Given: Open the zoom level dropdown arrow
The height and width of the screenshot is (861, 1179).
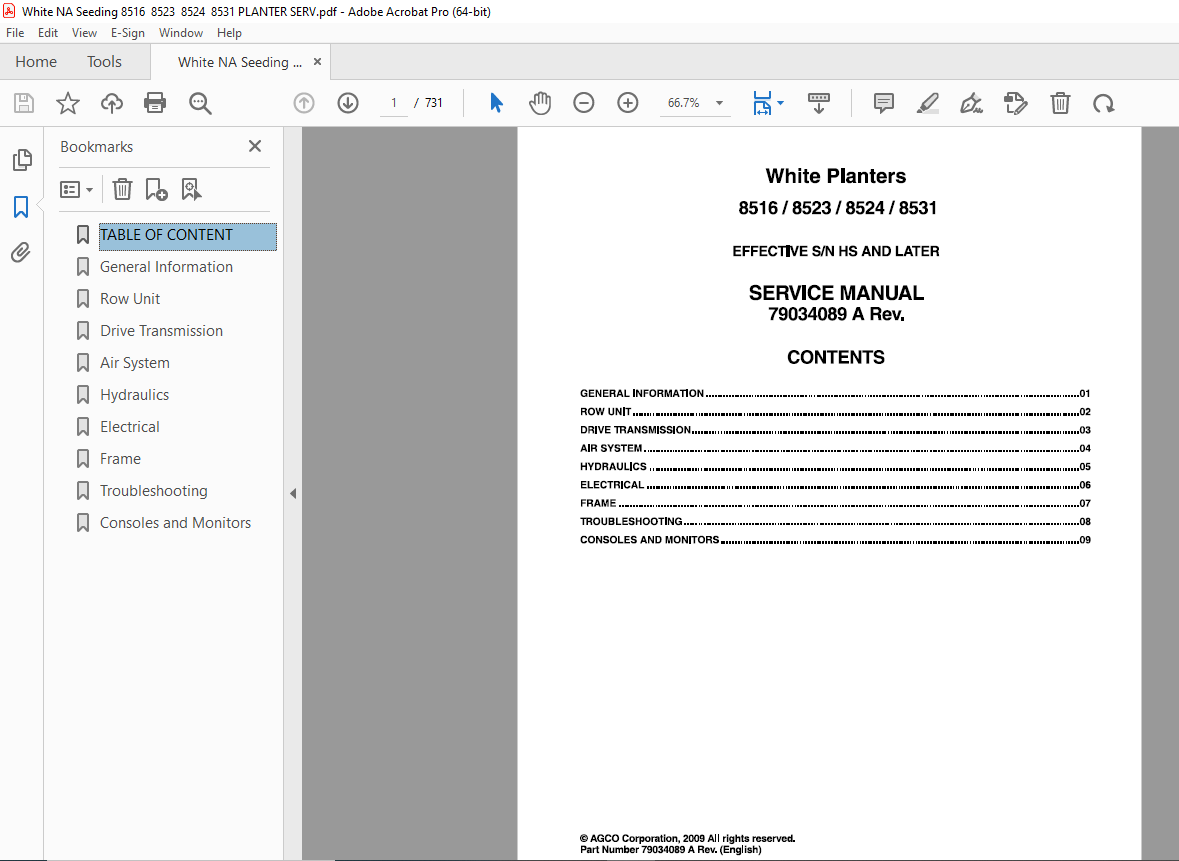Looking at the screenshot, I should click(720, 103).
